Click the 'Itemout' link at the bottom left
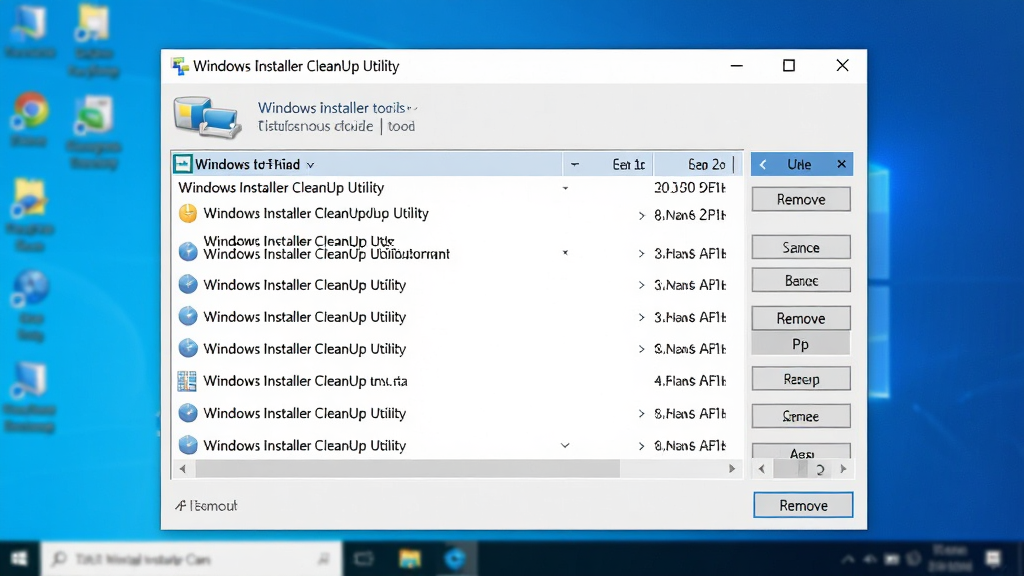This screenshot has width=1024, height=576. 206,505
